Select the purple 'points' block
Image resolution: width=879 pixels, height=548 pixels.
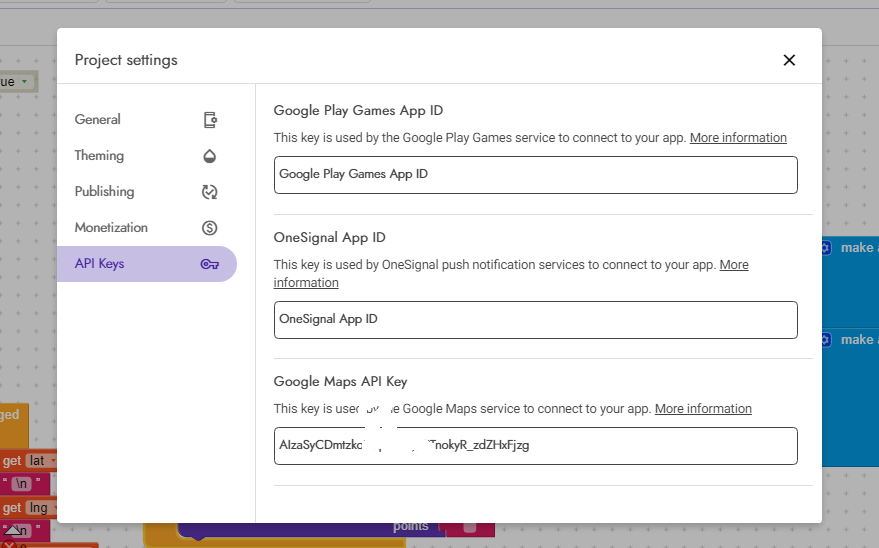pyautogui.click(x=410, y=527)
